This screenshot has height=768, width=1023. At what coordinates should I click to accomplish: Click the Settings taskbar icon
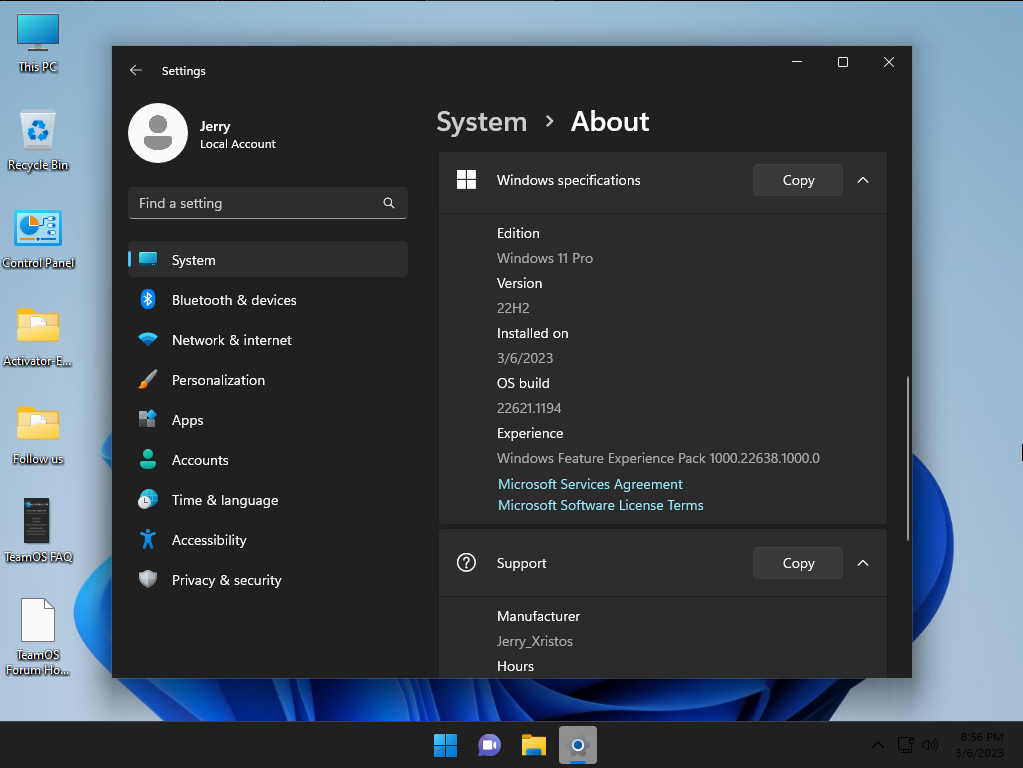click(578, 745)
